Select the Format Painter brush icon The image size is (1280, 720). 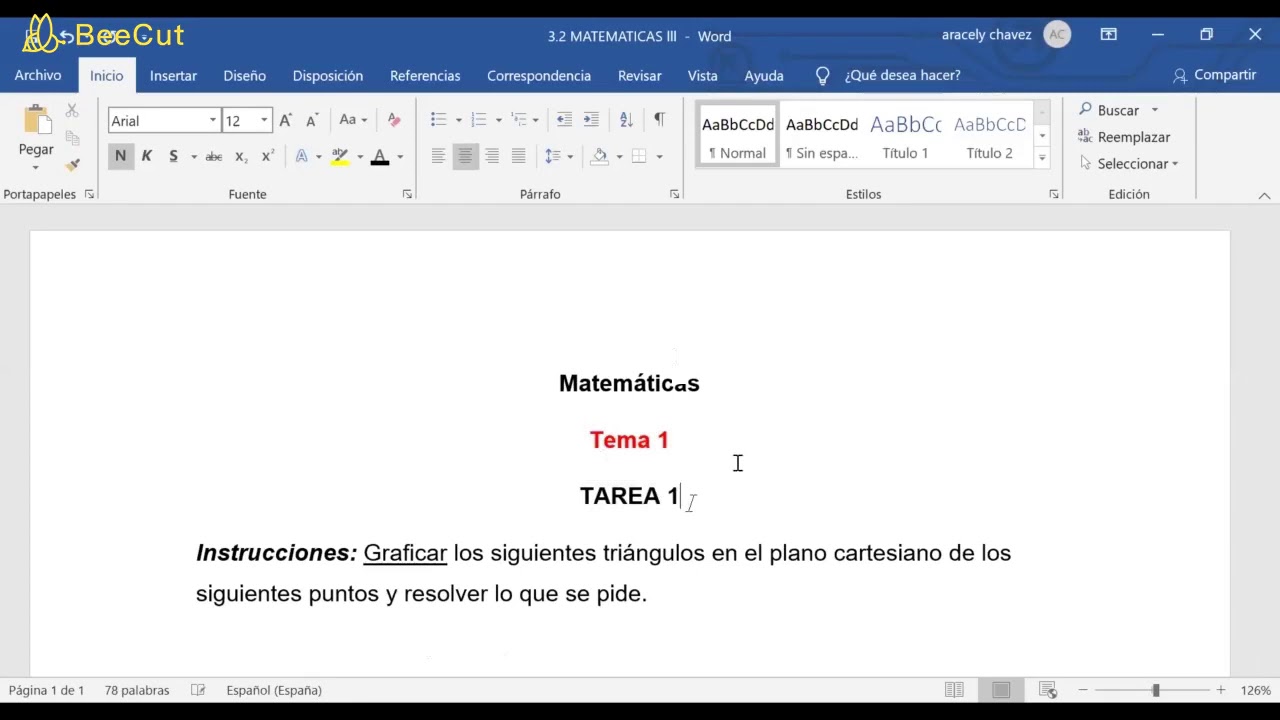pos(72,164)
